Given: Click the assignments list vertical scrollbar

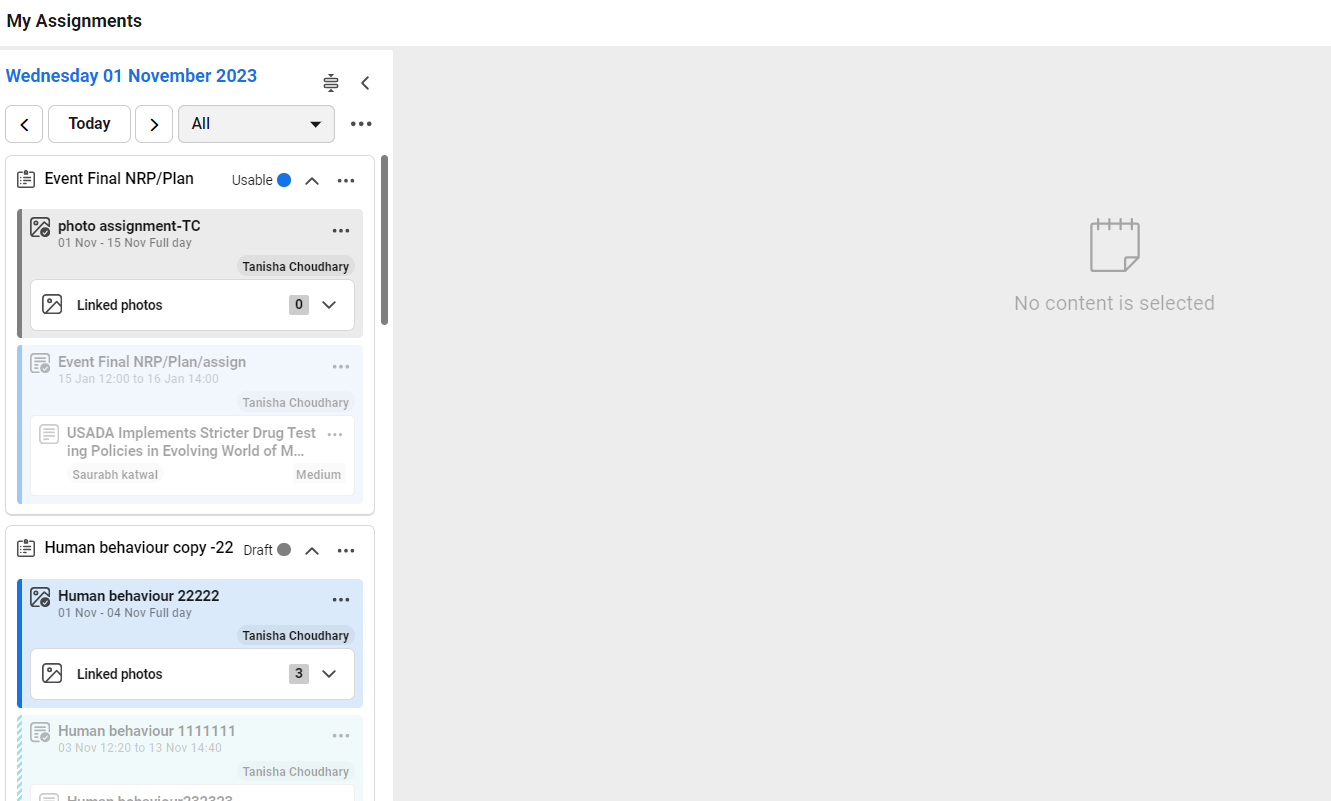Looking at the screenshot, I should pos(385,240).
